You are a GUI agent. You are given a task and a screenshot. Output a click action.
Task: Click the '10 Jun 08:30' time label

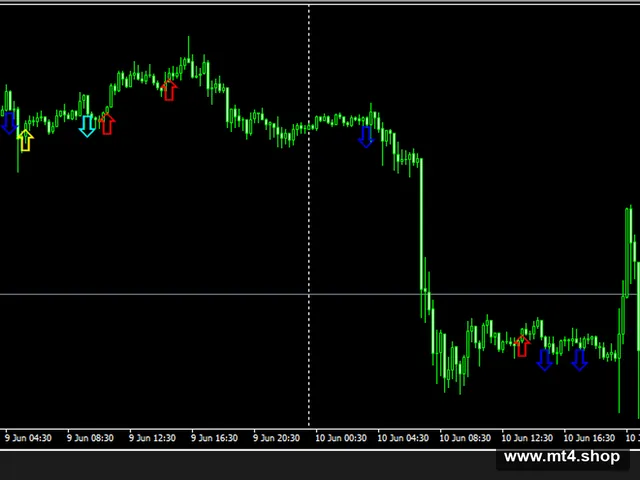coord(465,438)
